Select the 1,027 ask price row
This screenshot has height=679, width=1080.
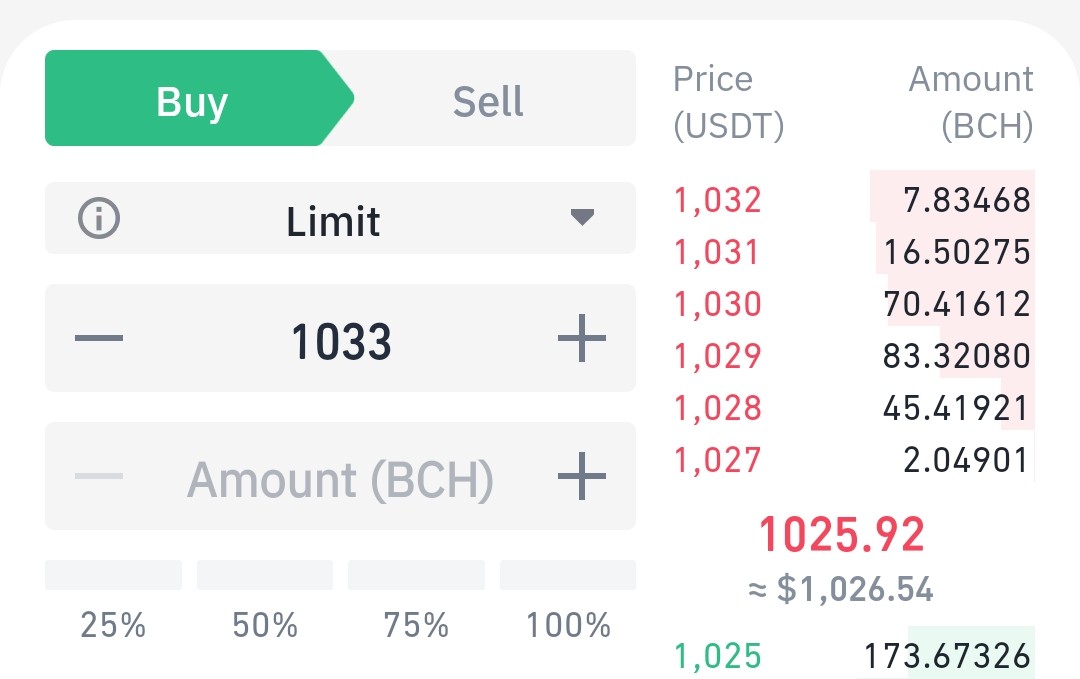(853, 459)
